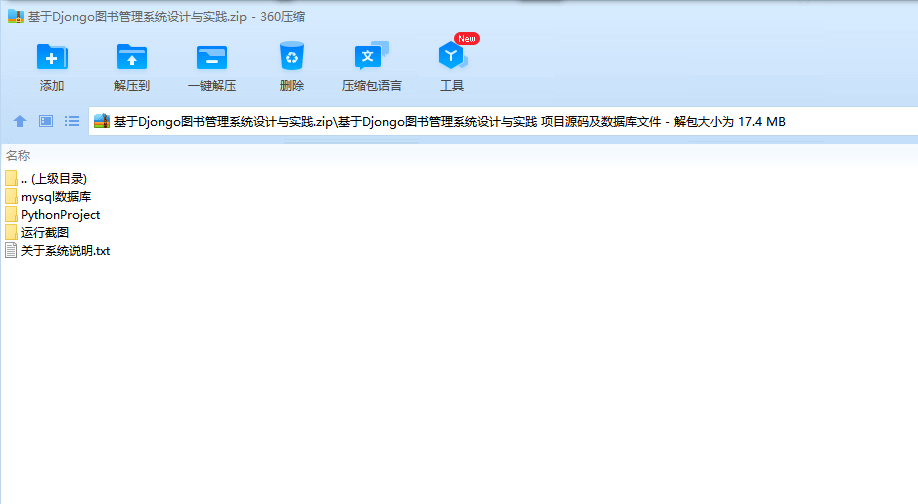
Task: Click the 关于系统说明.txt document icon
Action: 11,251
